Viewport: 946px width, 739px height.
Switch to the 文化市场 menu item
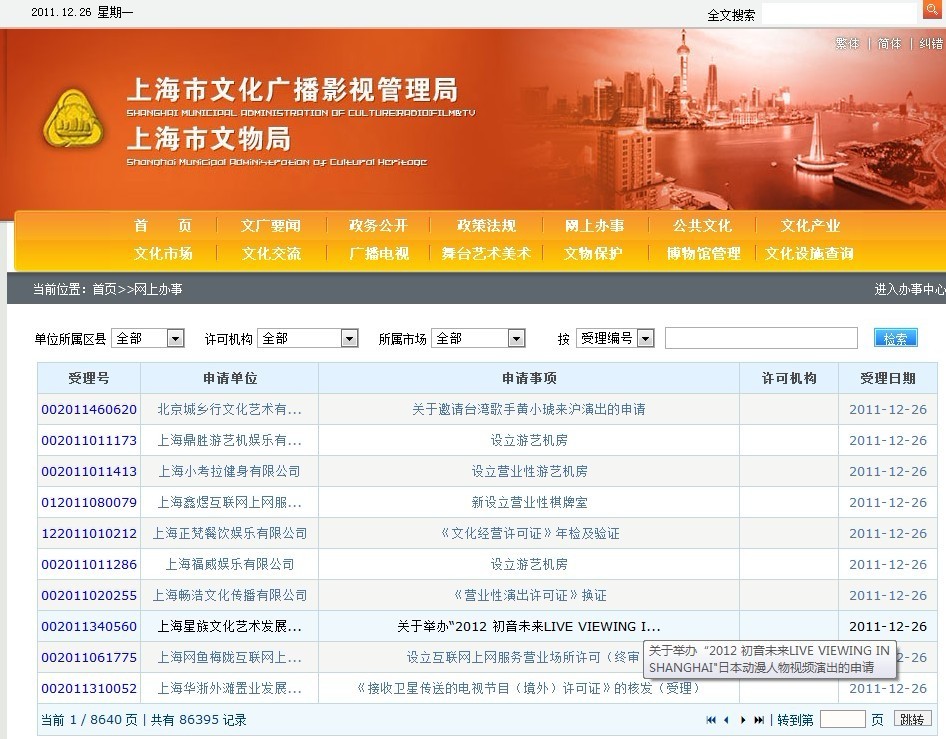coord(166,254)
